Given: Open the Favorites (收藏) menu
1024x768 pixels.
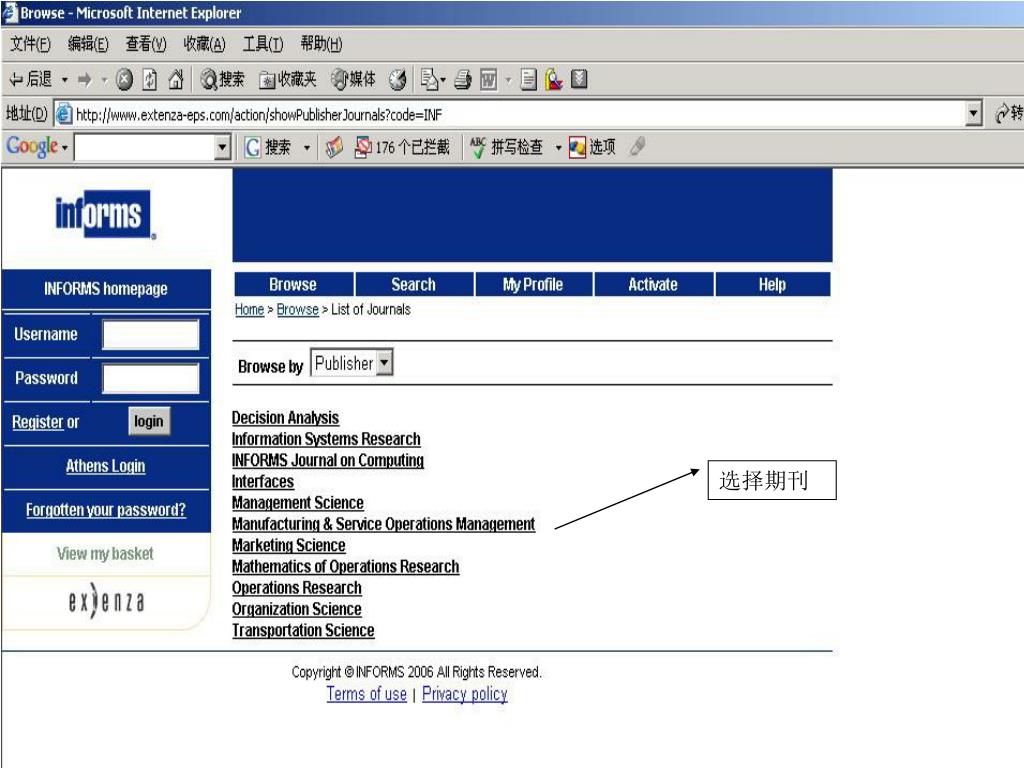Looking at the screenshot, I should pyautogui.click(x=204, y=44).
